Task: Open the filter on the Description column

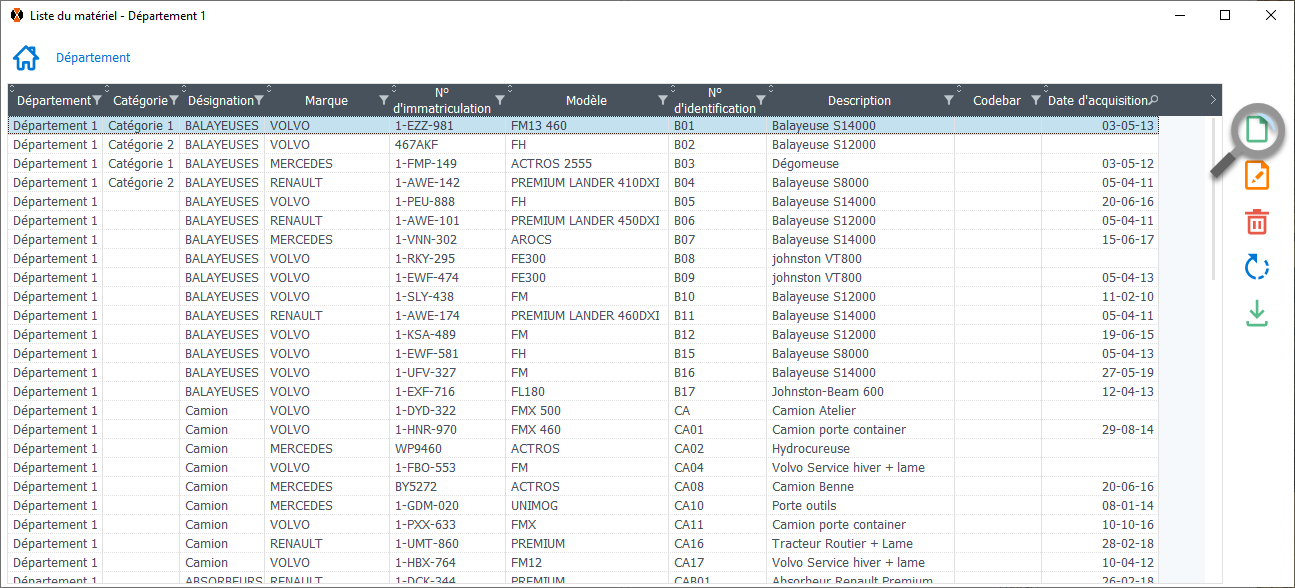Action: coord(949,100)
